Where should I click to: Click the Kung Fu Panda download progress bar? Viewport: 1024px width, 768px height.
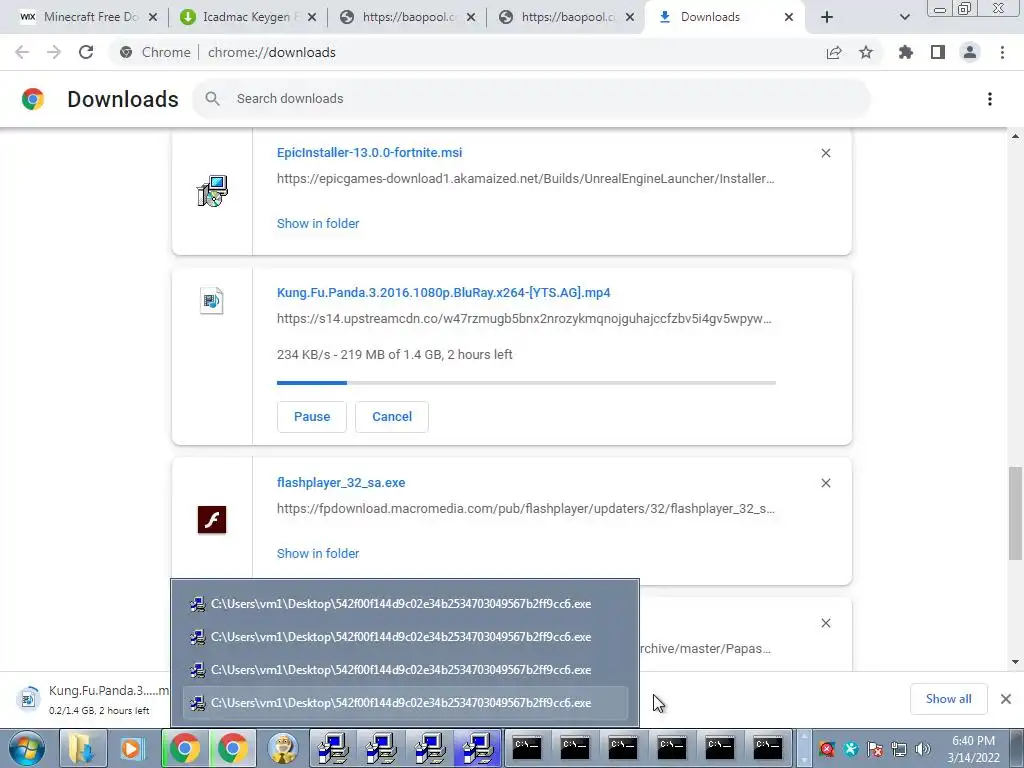click(x=526, y=383)
